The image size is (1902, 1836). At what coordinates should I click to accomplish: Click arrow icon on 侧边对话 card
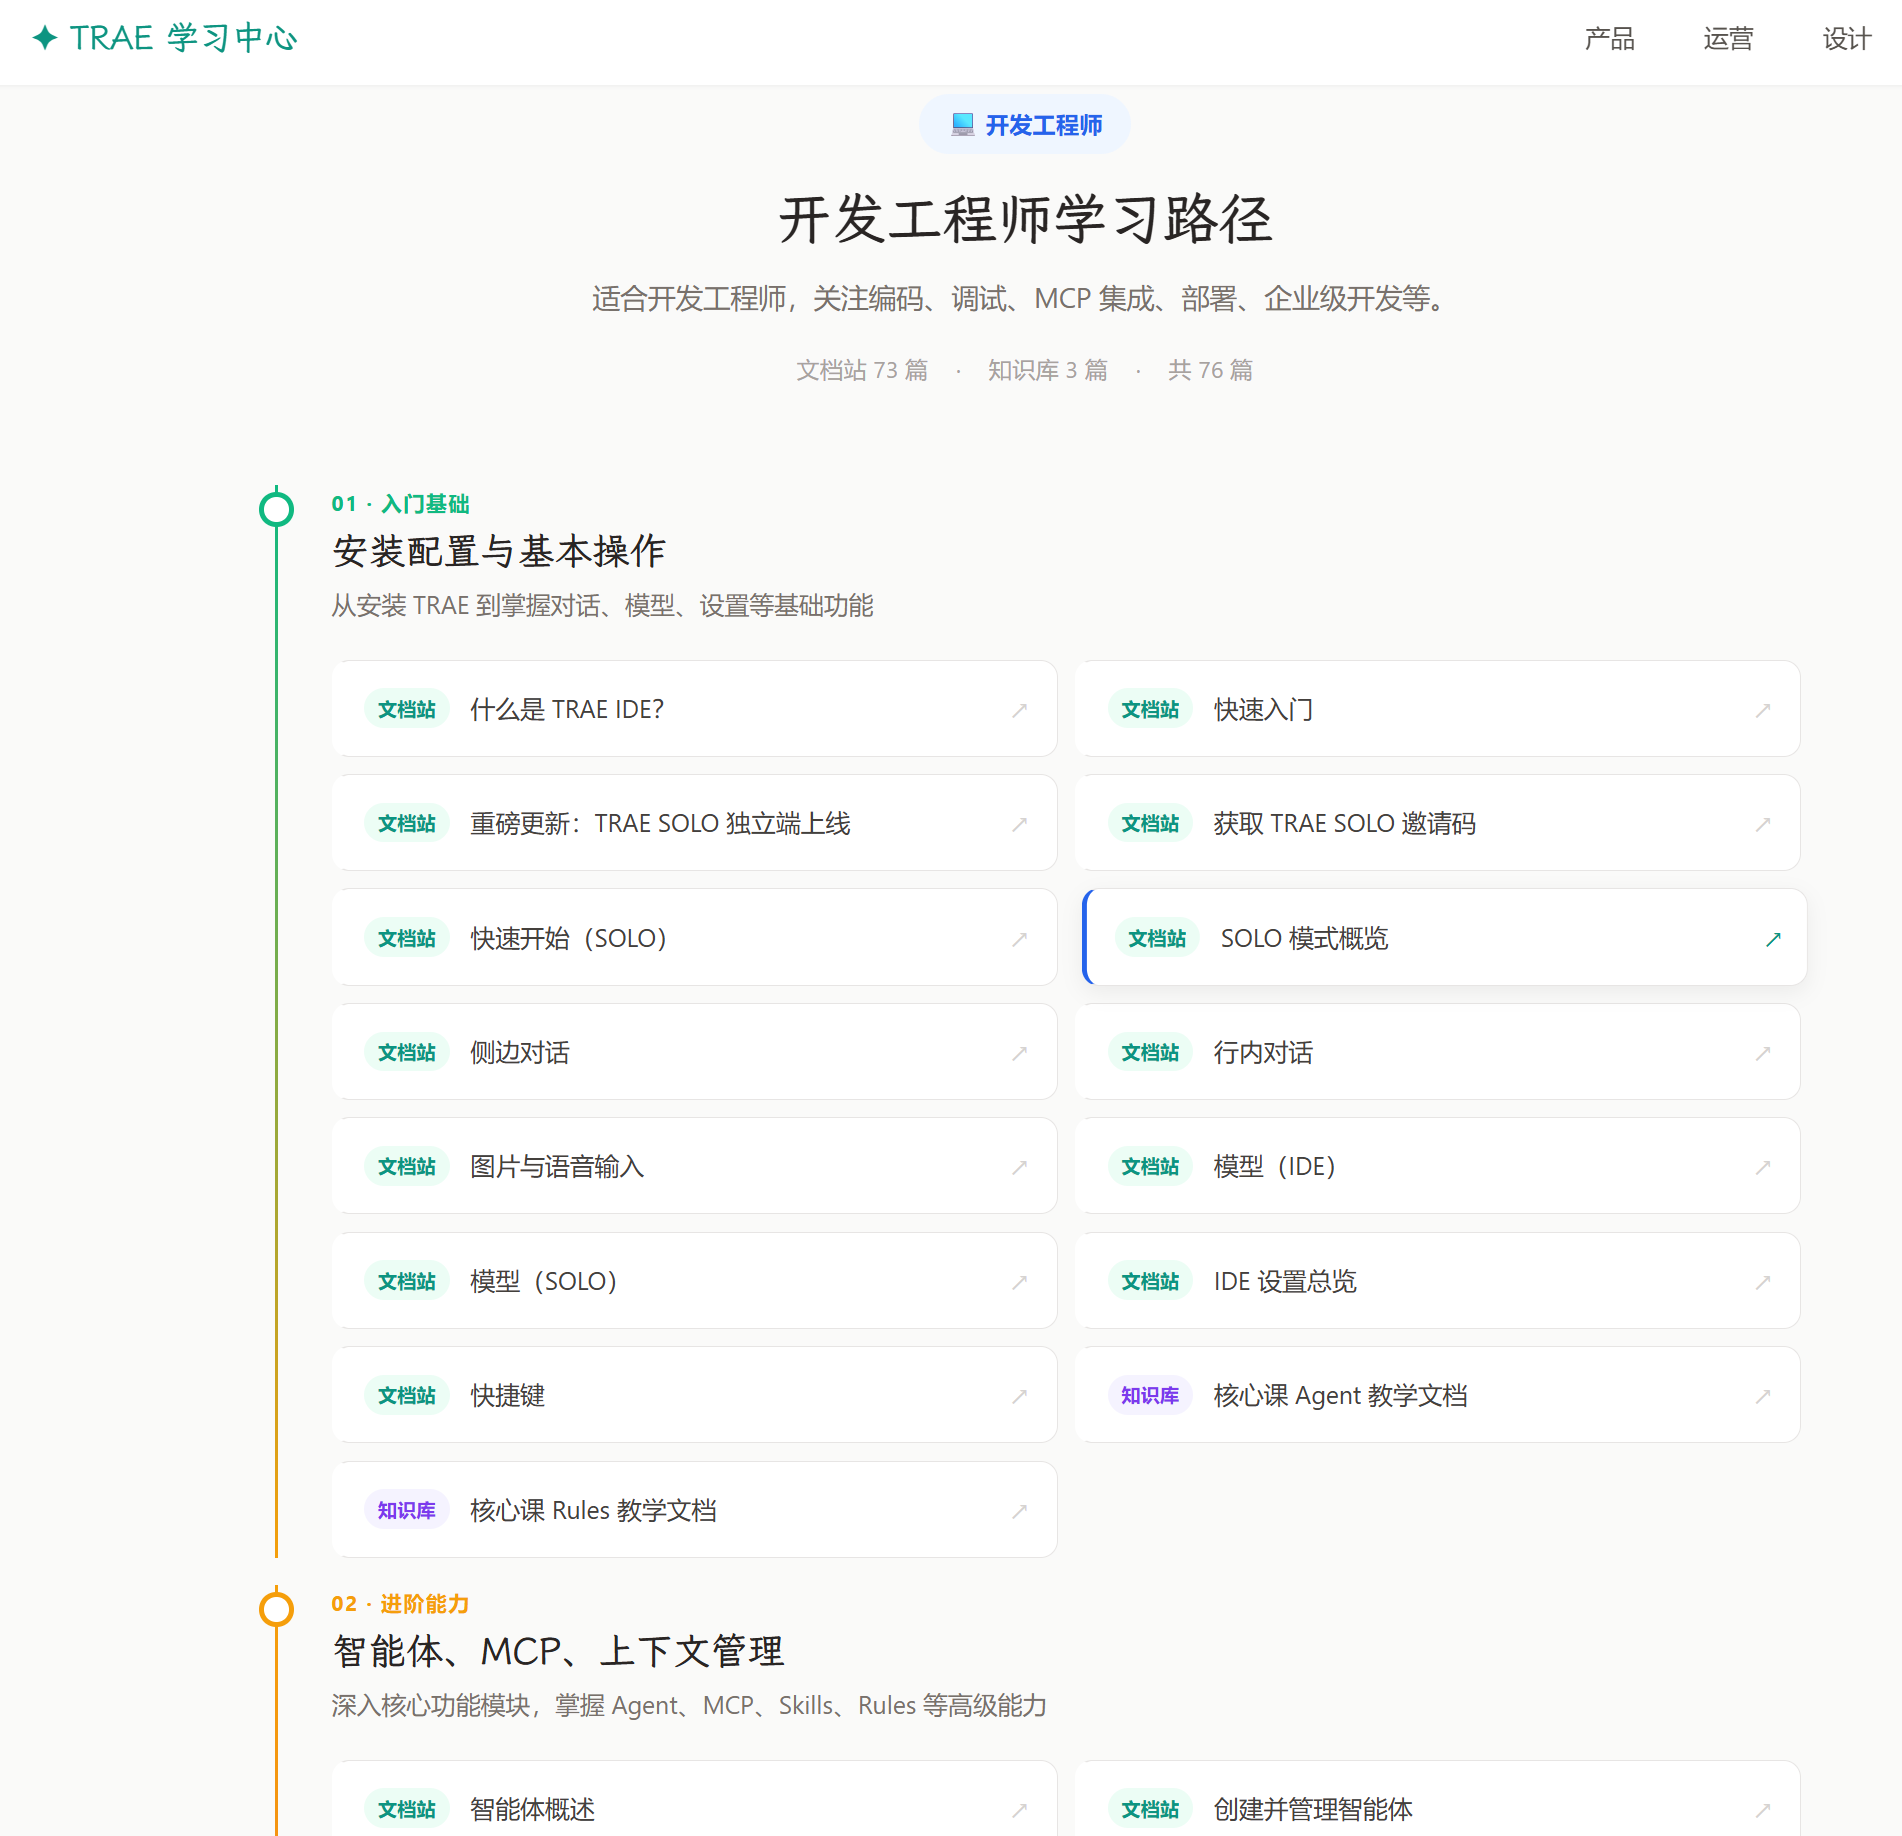point(1019,1053)
